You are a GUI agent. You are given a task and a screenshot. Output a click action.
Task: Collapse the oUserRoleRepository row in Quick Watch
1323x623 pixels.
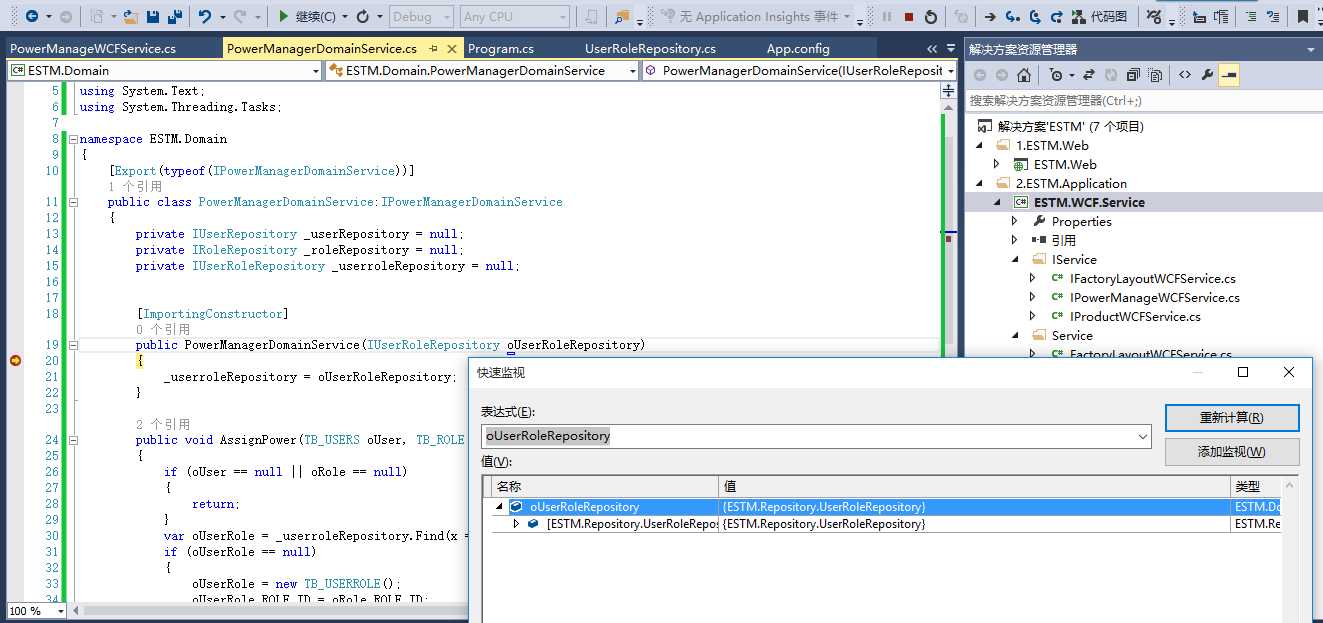click(500, 507)
